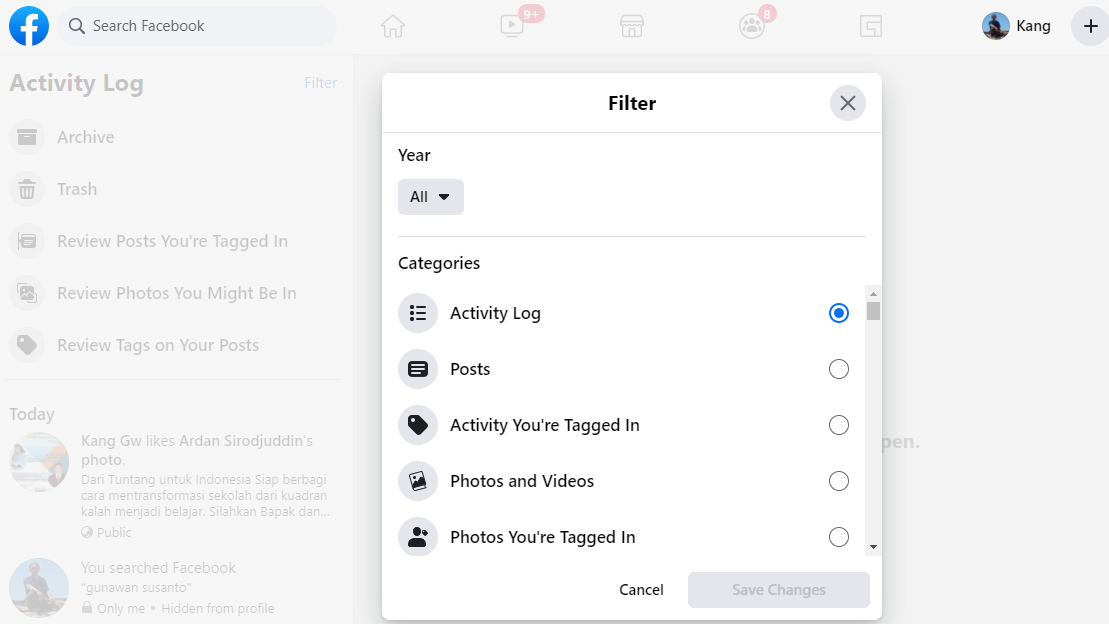The image size is (1109, 624).
Task: Click the plus Create icon
Action: click(x=1091, y=26)
